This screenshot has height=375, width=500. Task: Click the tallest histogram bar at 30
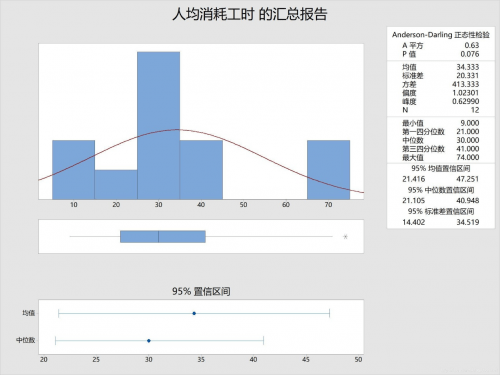click(x=159, y=125)
